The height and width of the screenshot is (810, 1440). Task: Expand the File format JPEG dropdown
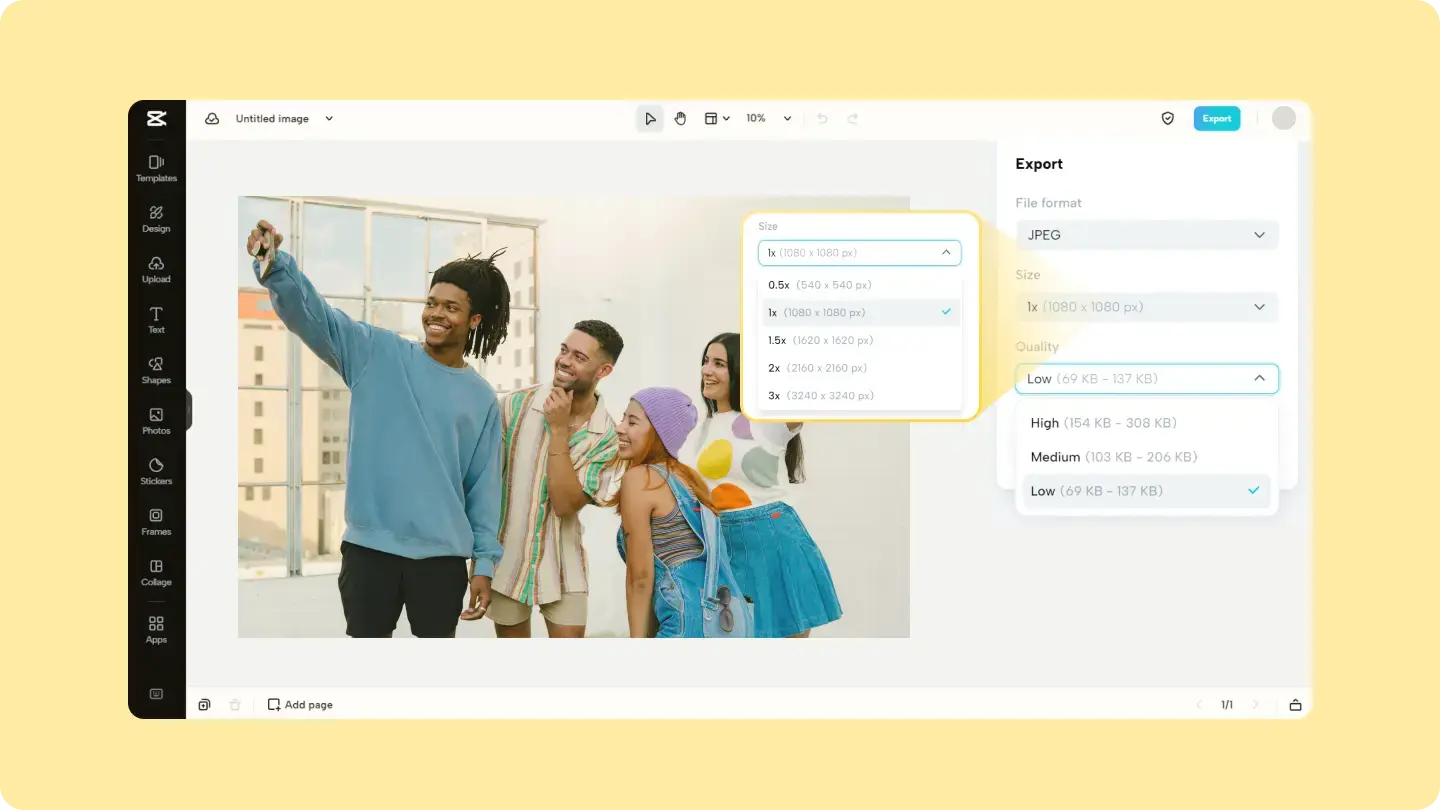click(x=1147, y=235)
